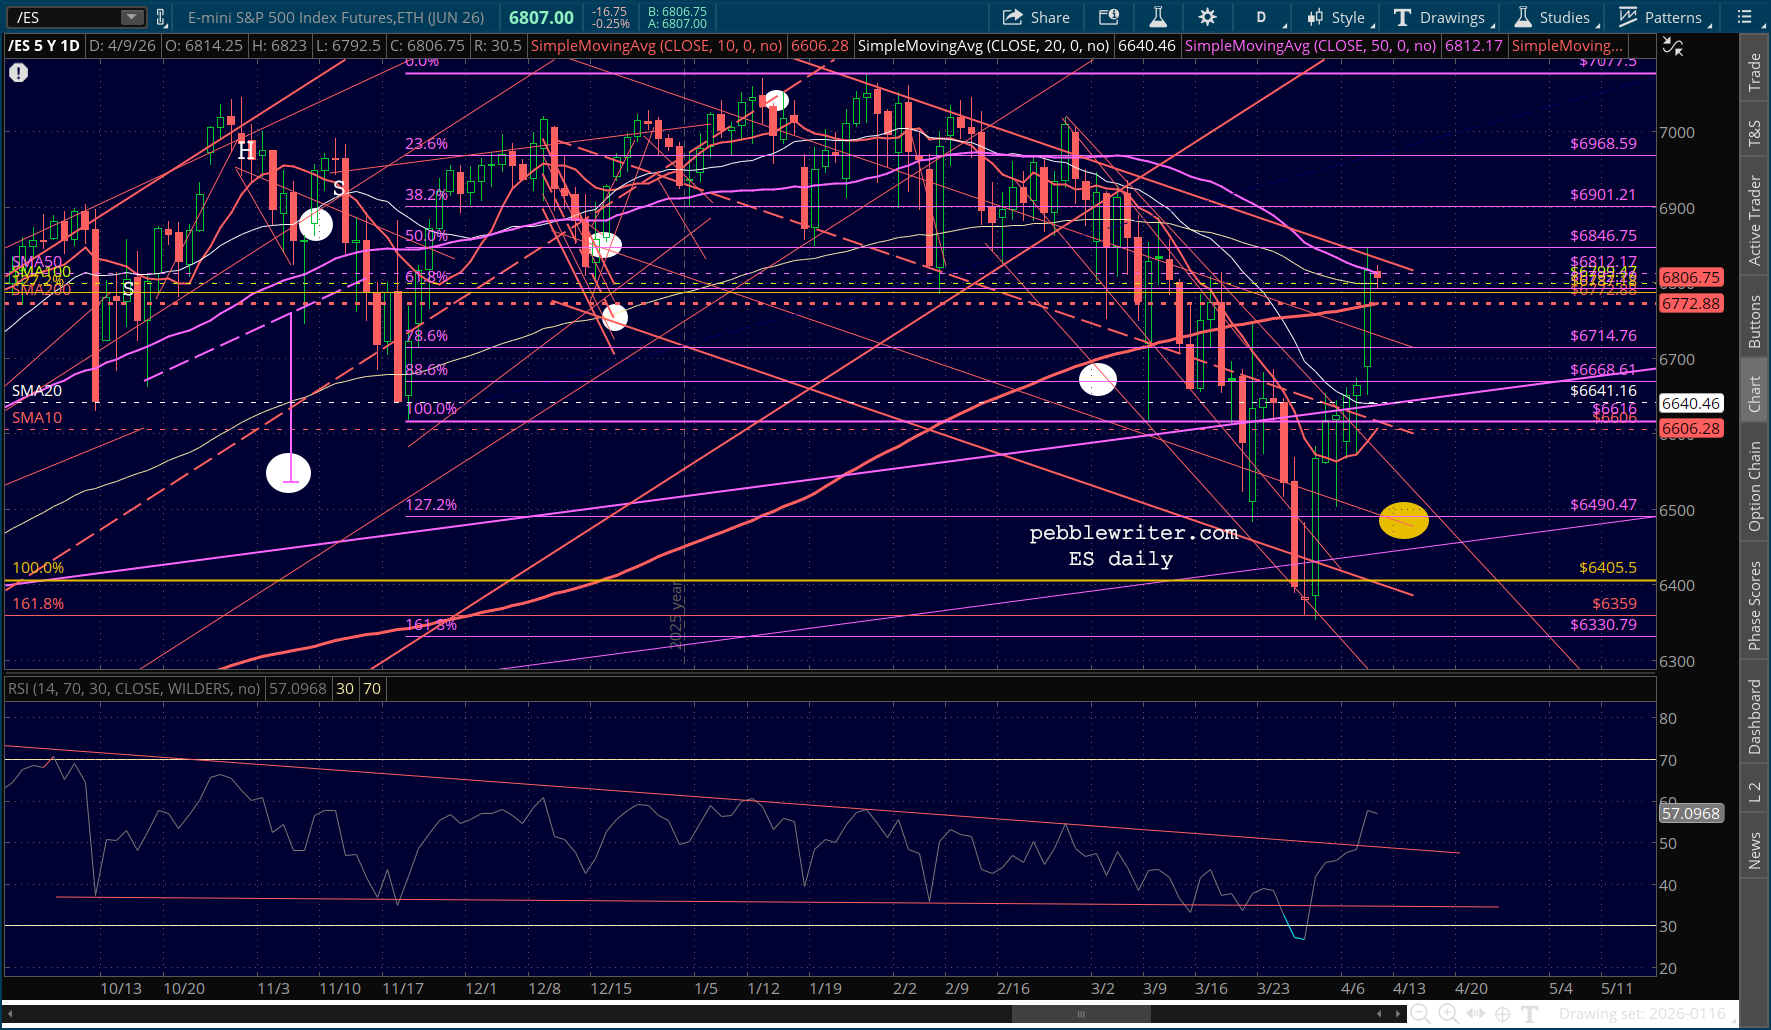
Task: Switch to the Trade side tab
Action: point(1754,72)
